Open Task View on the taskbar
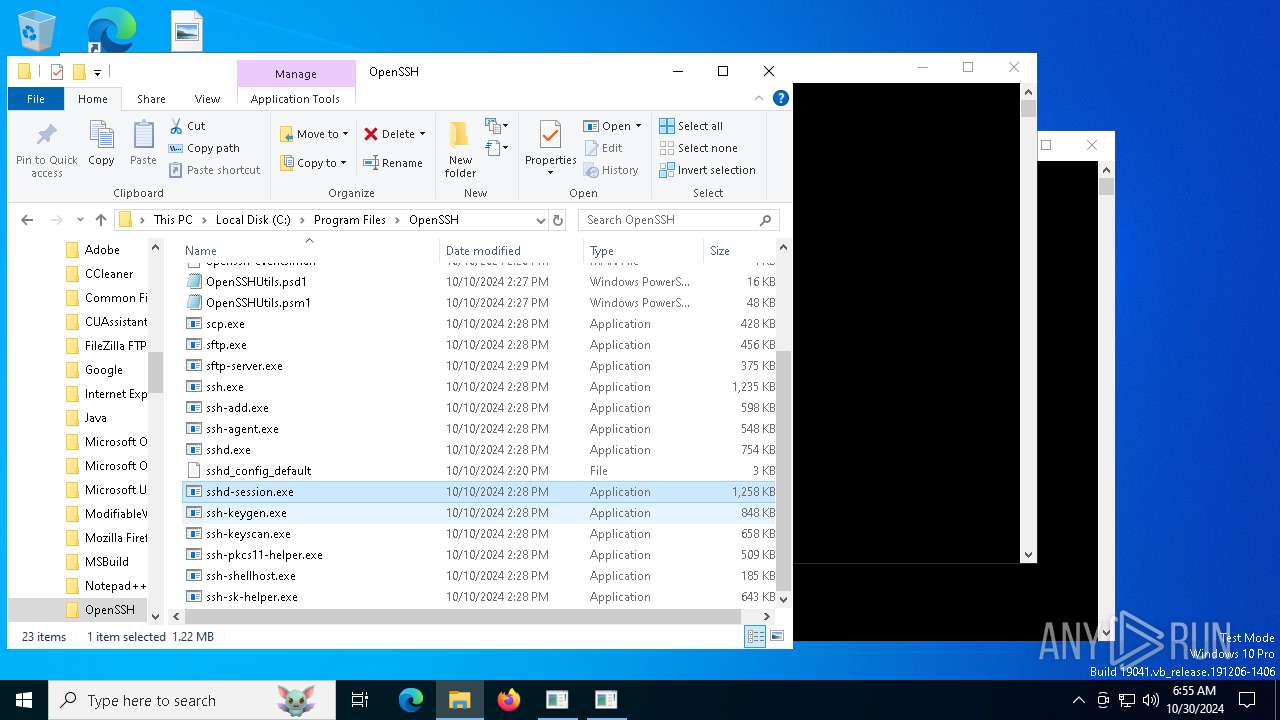1280x720 pixels. click(x=360, y=700)
